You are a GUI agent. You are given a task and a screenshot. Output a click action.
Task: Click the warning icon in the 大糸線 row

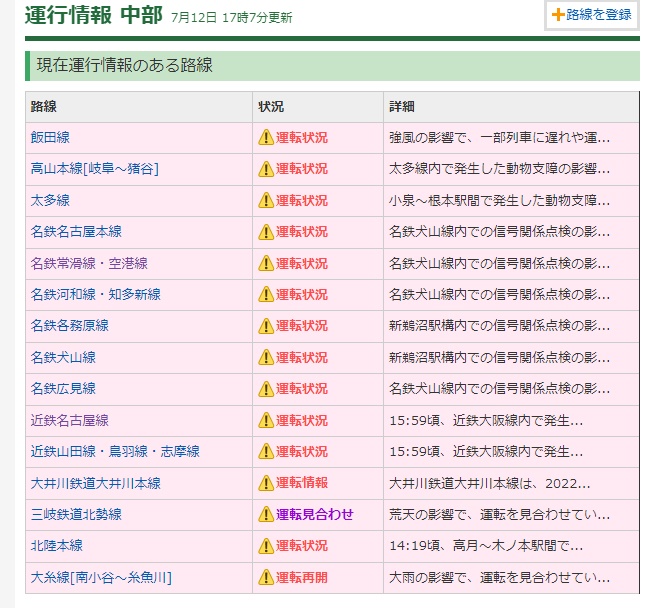(266, 577)
